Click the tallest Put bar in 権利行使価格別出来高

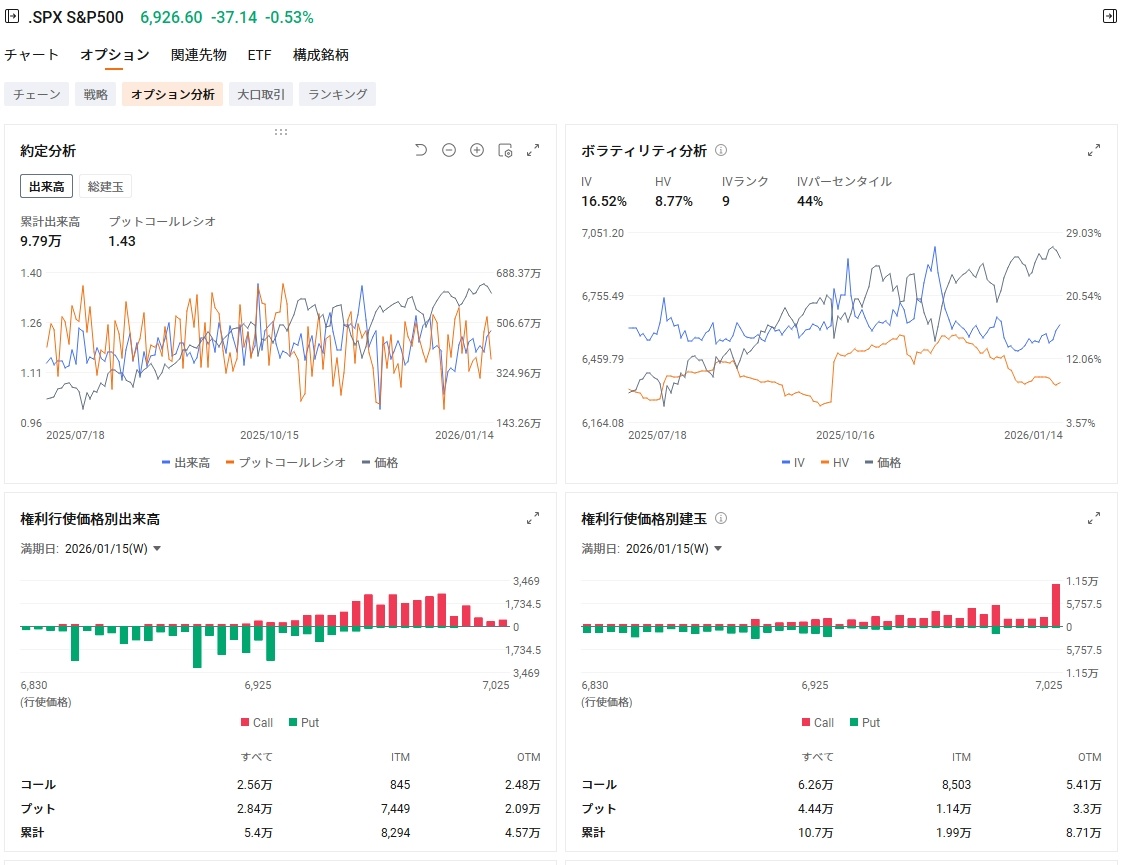197,648
